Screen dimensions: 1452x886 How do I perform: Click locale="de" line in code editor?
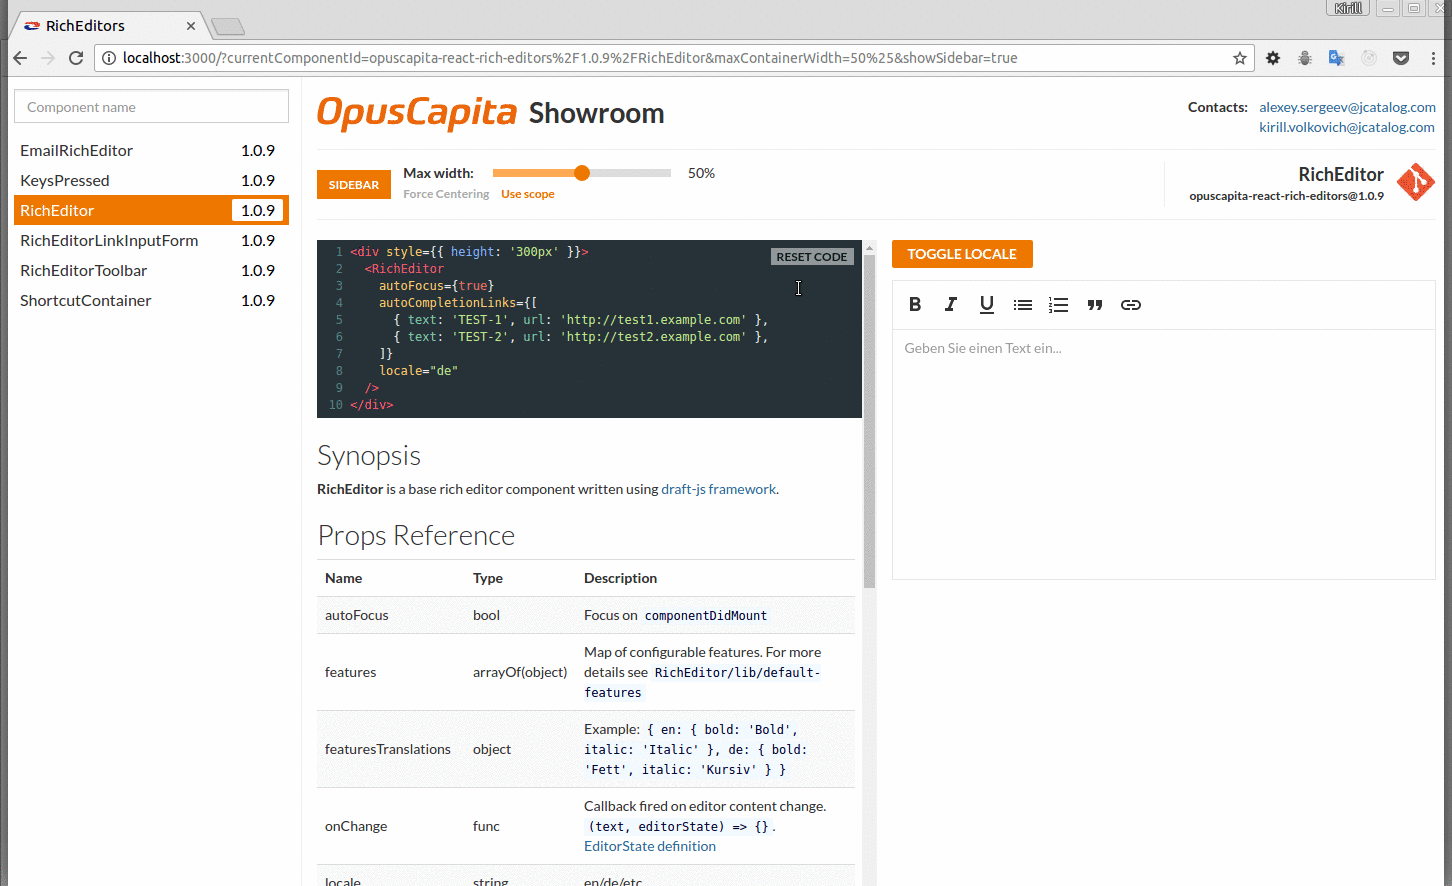click(418, 370)
